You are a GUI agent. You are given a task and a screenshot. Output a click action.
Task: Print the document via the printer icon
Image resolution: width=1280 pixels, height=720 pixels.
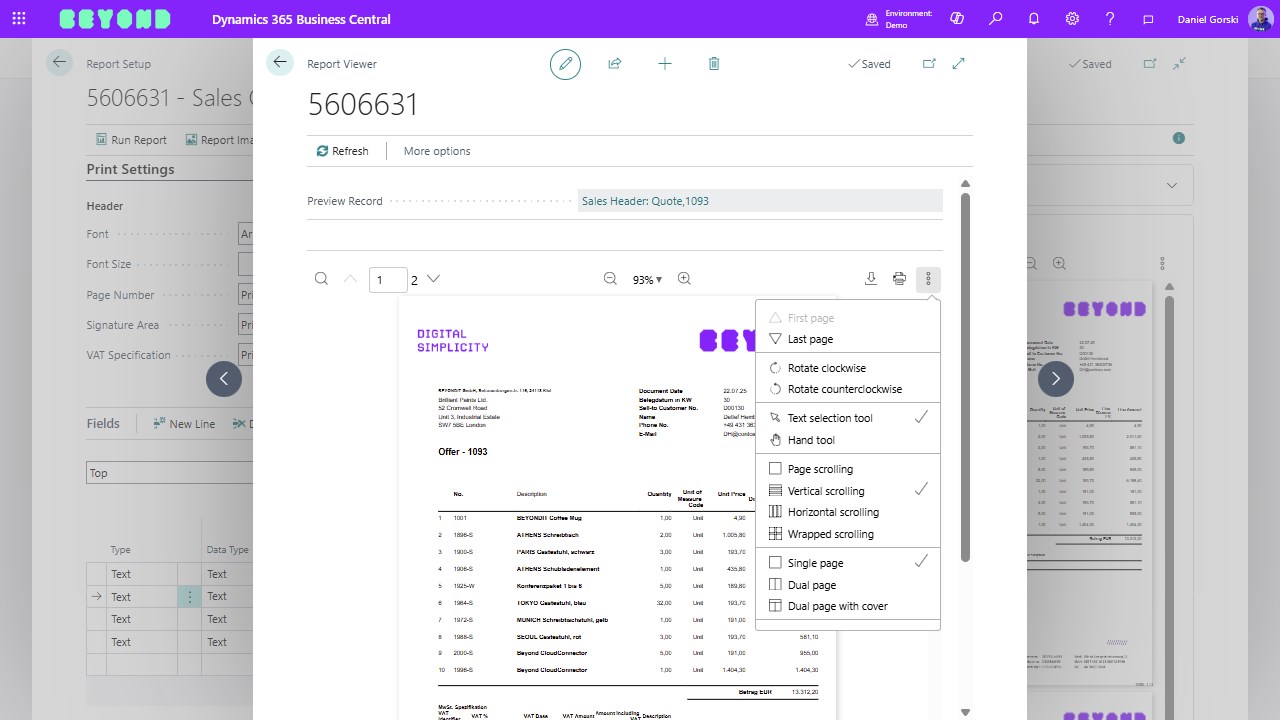click(x=899, y=279)
